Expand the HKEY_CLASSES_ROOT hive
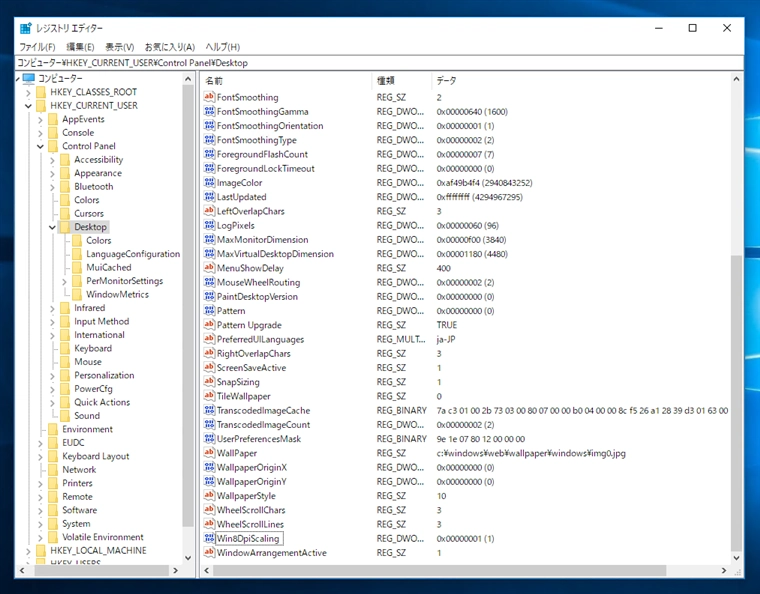The image size is (760, 594). (28, 92)
